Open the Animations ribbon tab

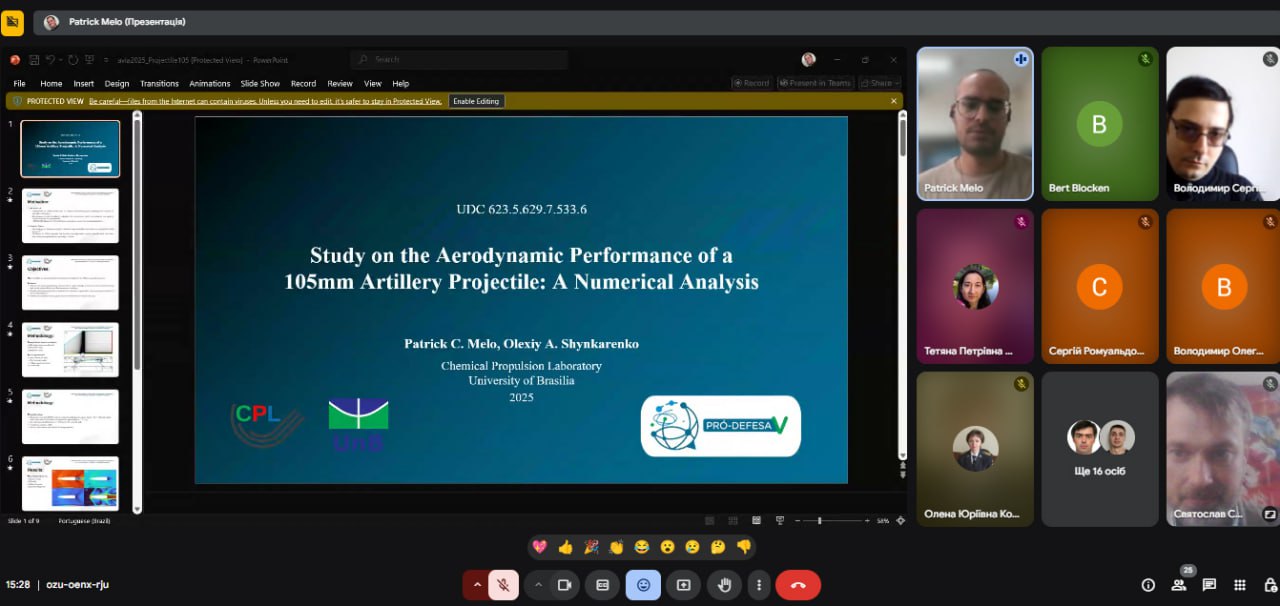pos(210,84)
